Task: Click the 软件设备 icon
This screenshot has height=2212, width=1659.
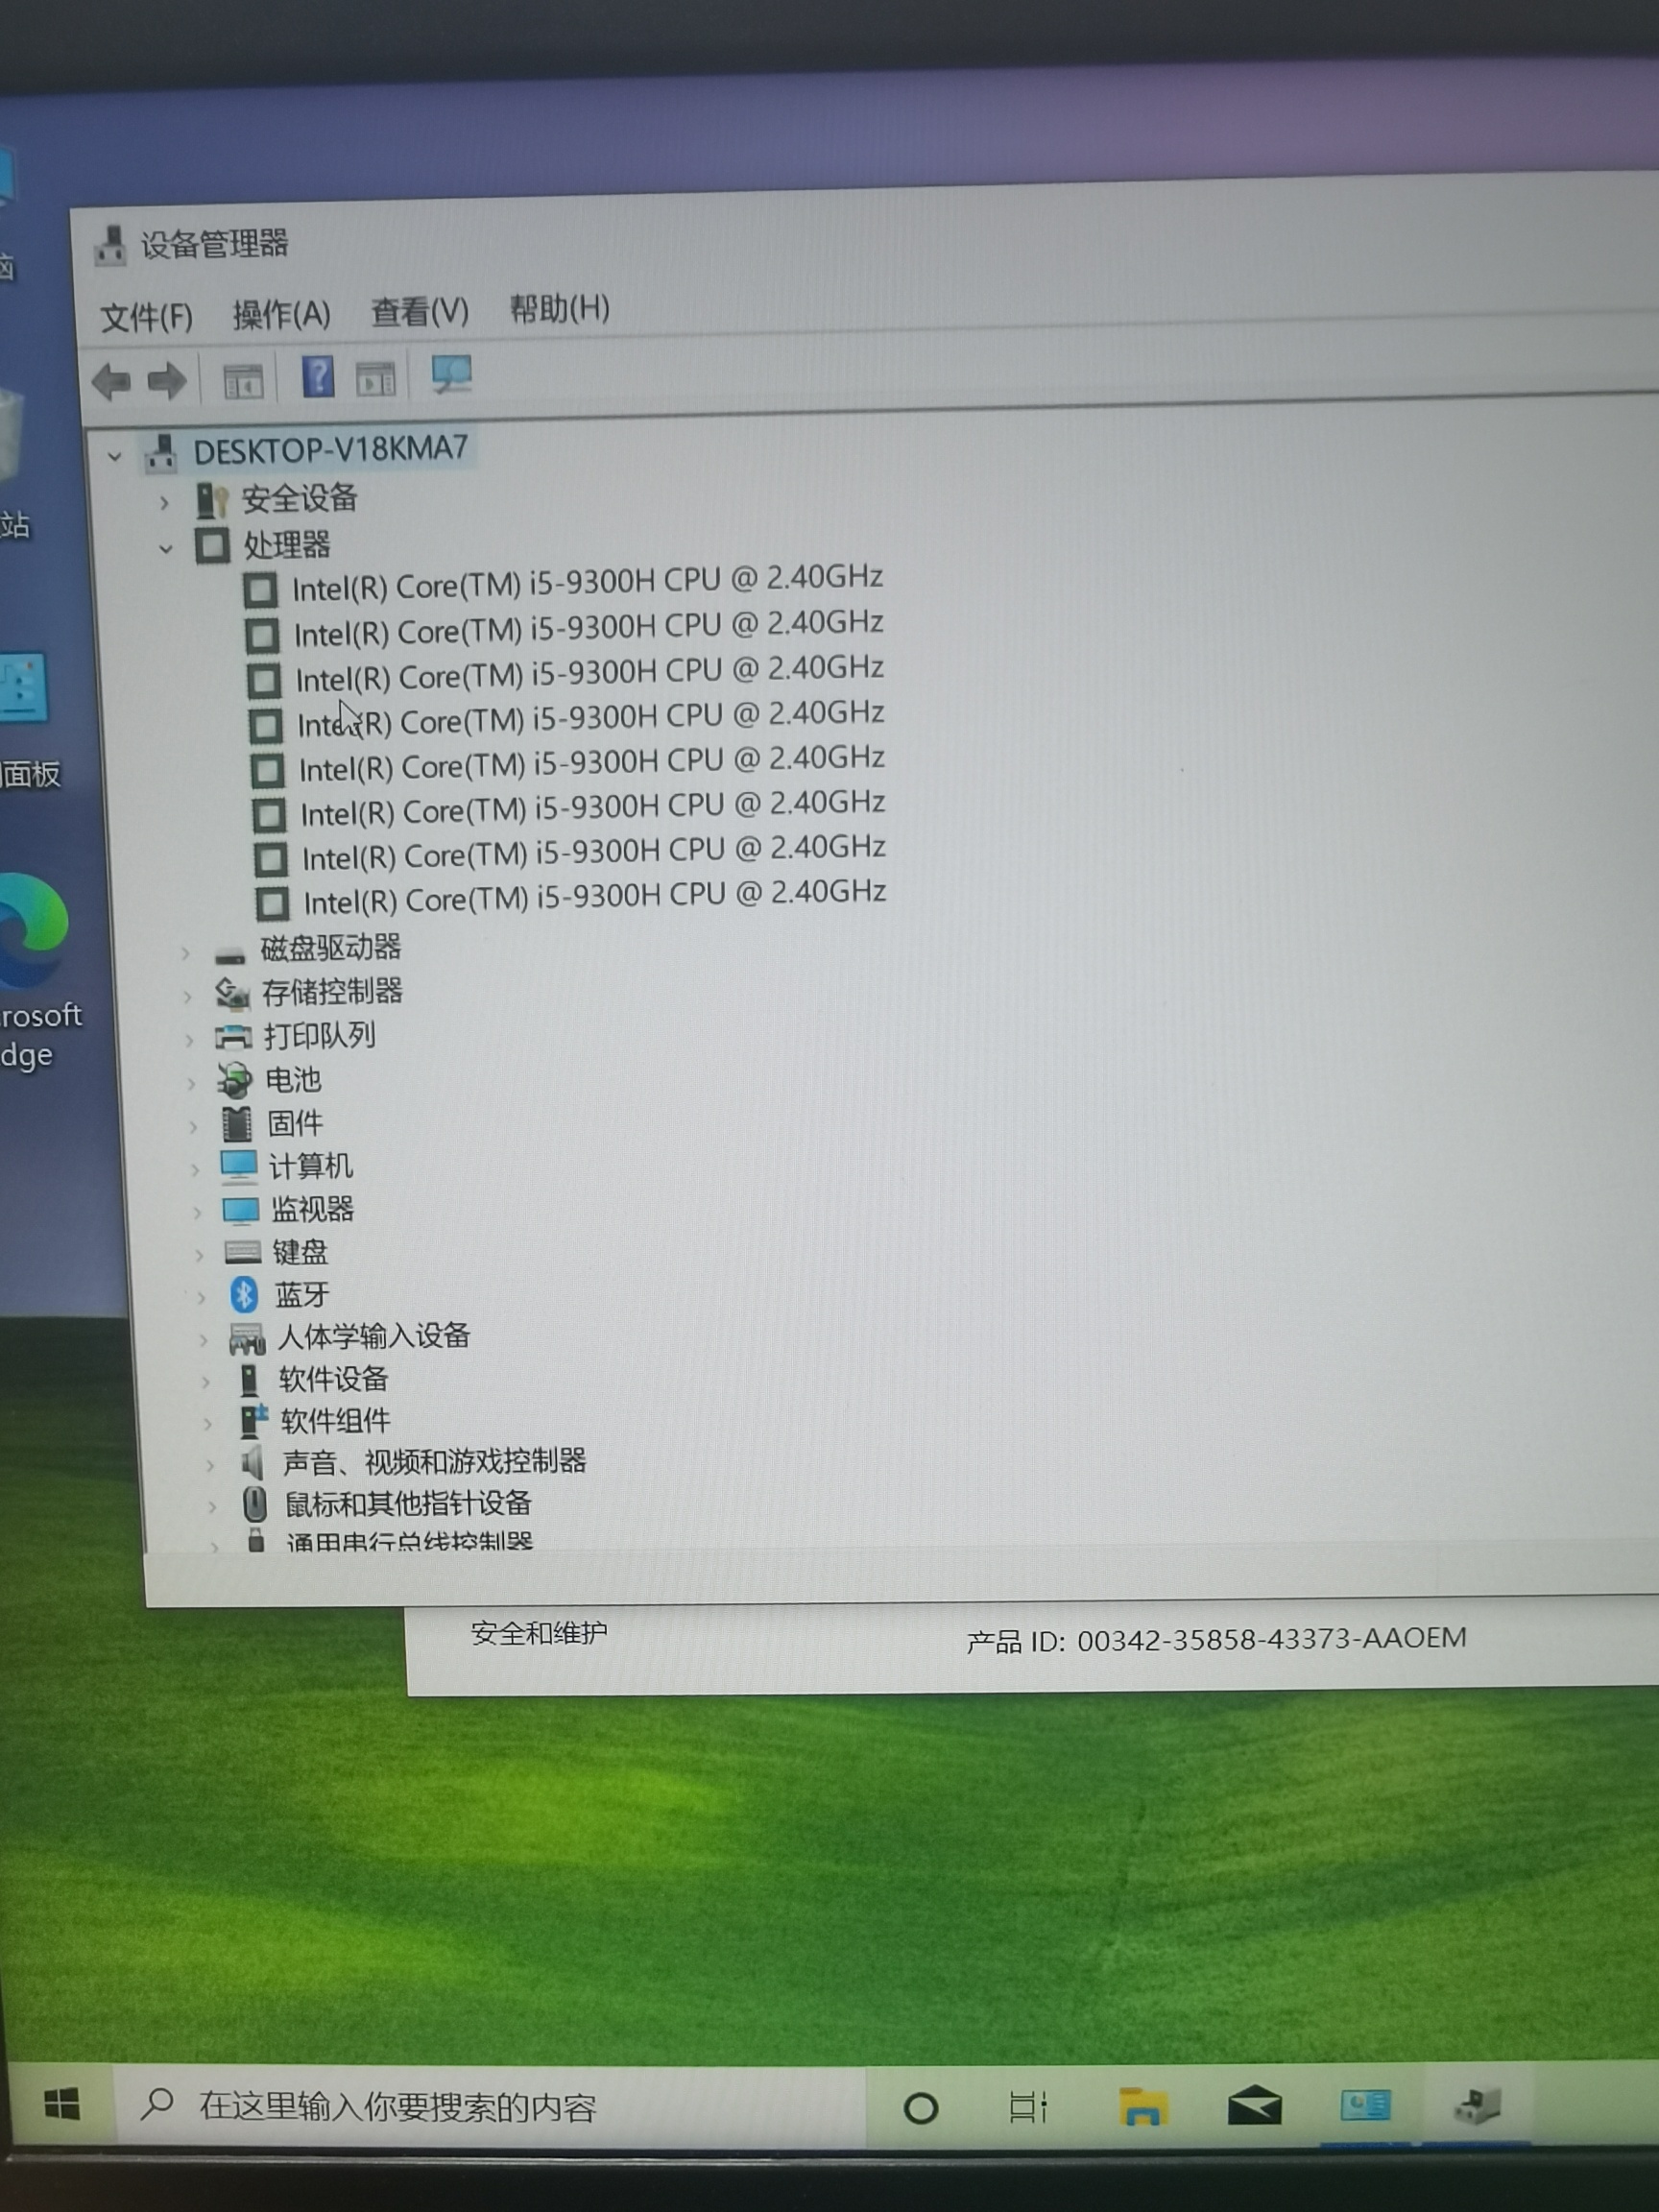Action: coord(249,1380)
